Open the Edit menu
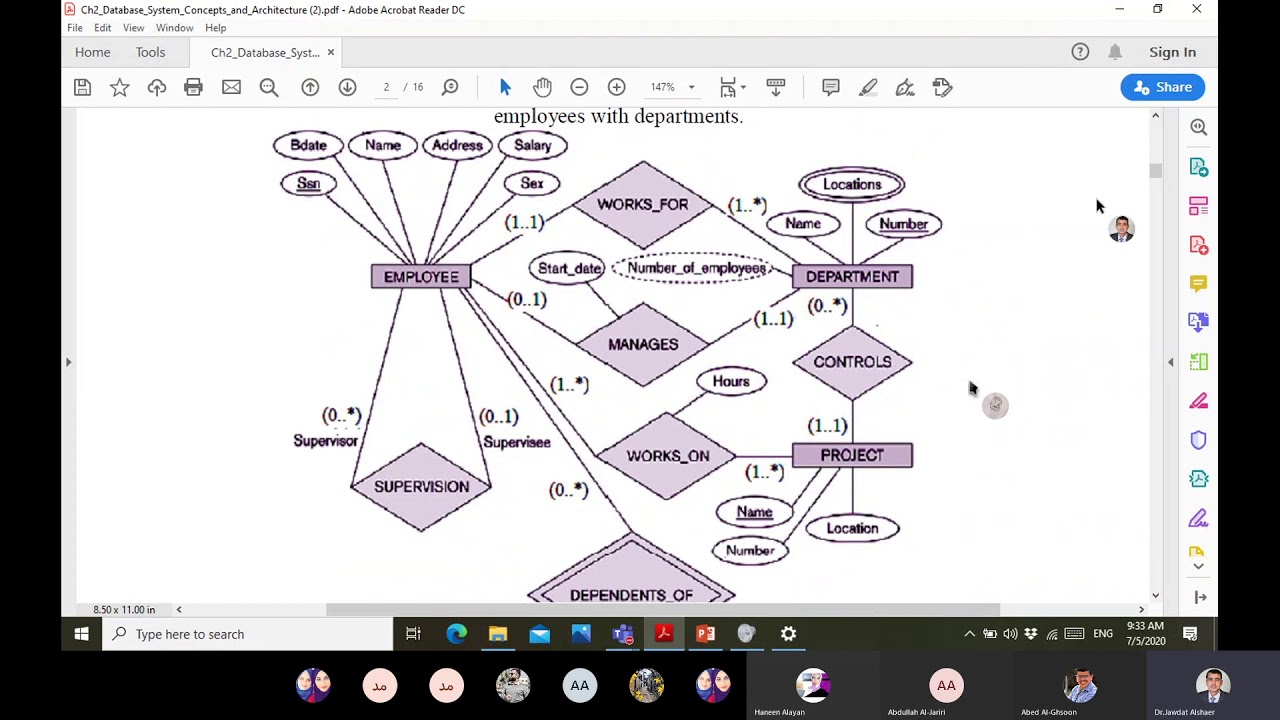The image size is (1280, 720). pos(103,28)
